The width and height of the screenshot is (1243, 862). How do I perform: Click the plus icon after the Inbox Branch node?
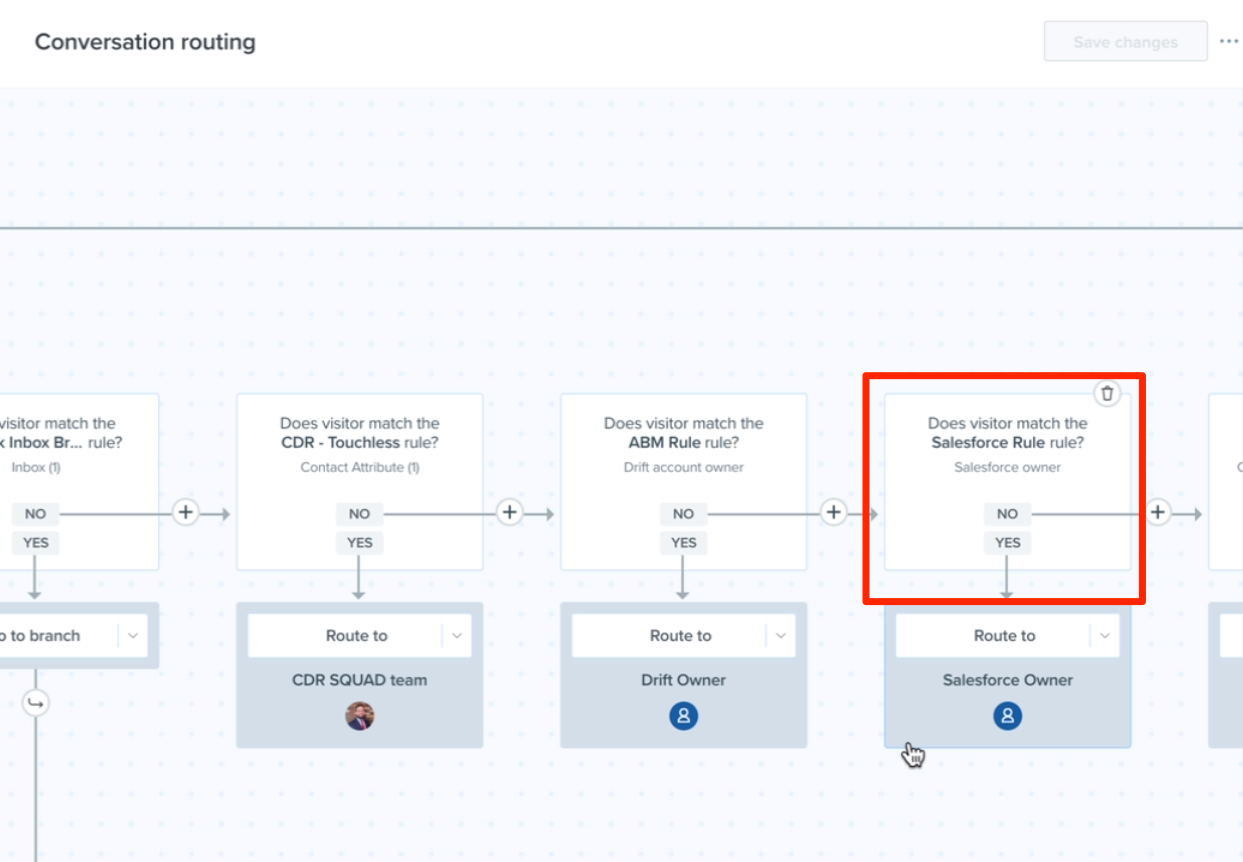pos(185,511)
